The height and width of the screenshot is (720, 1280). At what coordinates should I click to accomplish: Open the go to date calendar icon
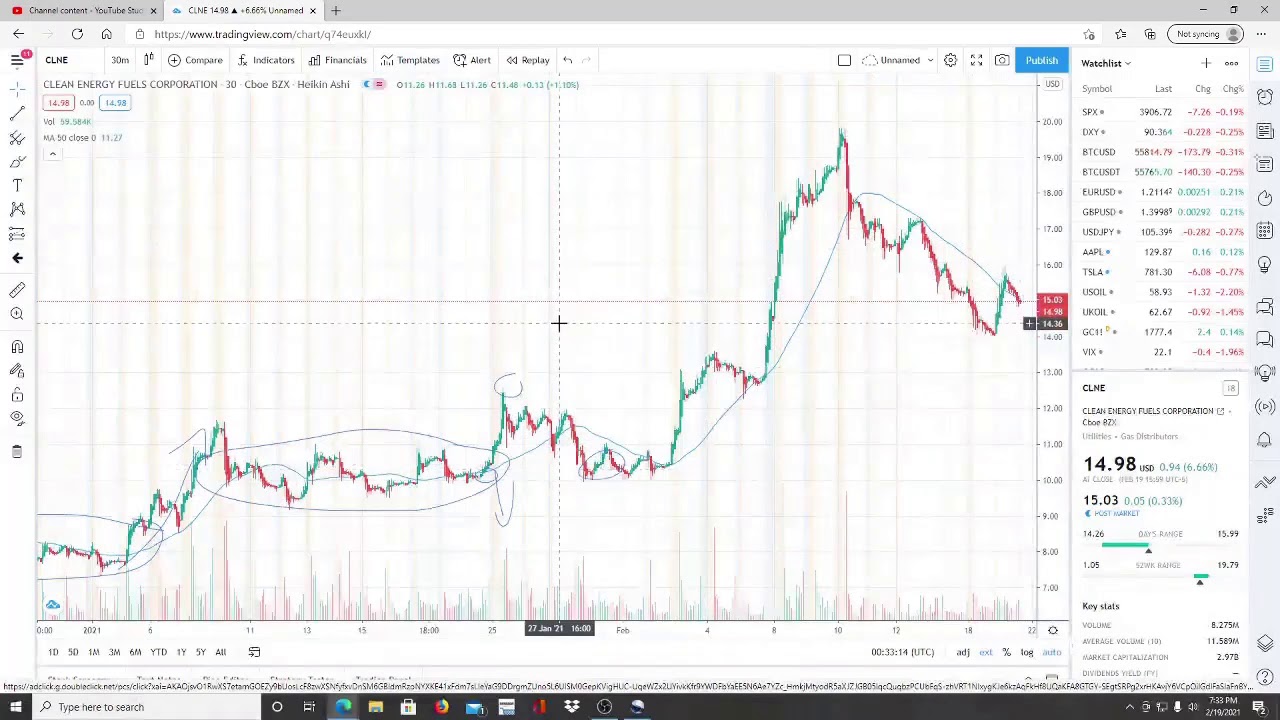point(254,652)
